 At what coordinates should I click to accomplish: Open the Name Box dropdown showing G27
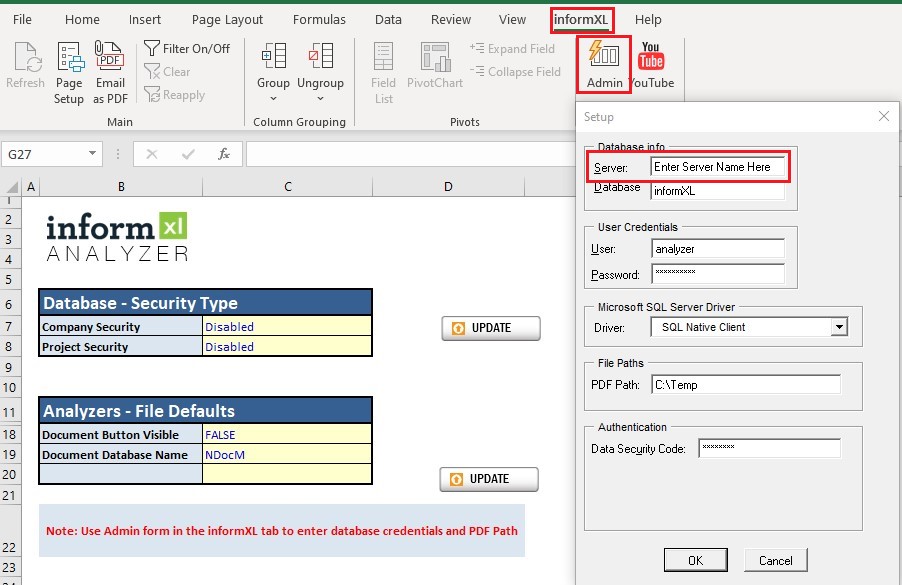(94, 155)
